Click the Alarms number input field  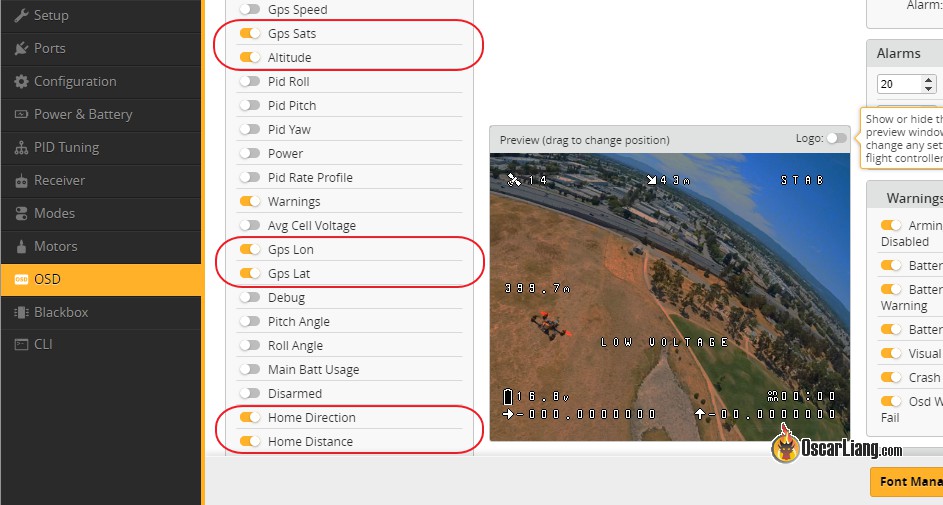pos(898,84)
